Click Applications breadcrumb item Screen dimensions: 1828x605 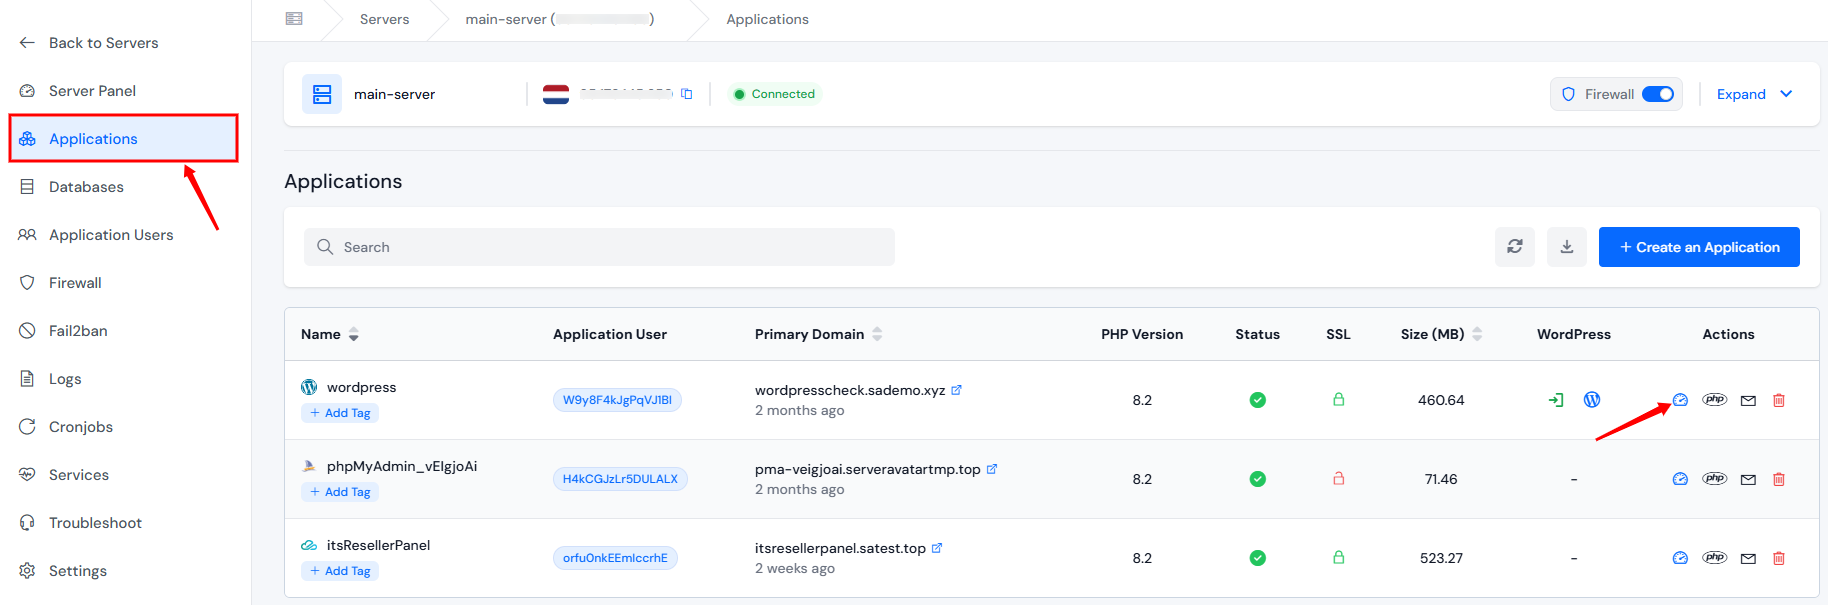[x=768, y=19]
